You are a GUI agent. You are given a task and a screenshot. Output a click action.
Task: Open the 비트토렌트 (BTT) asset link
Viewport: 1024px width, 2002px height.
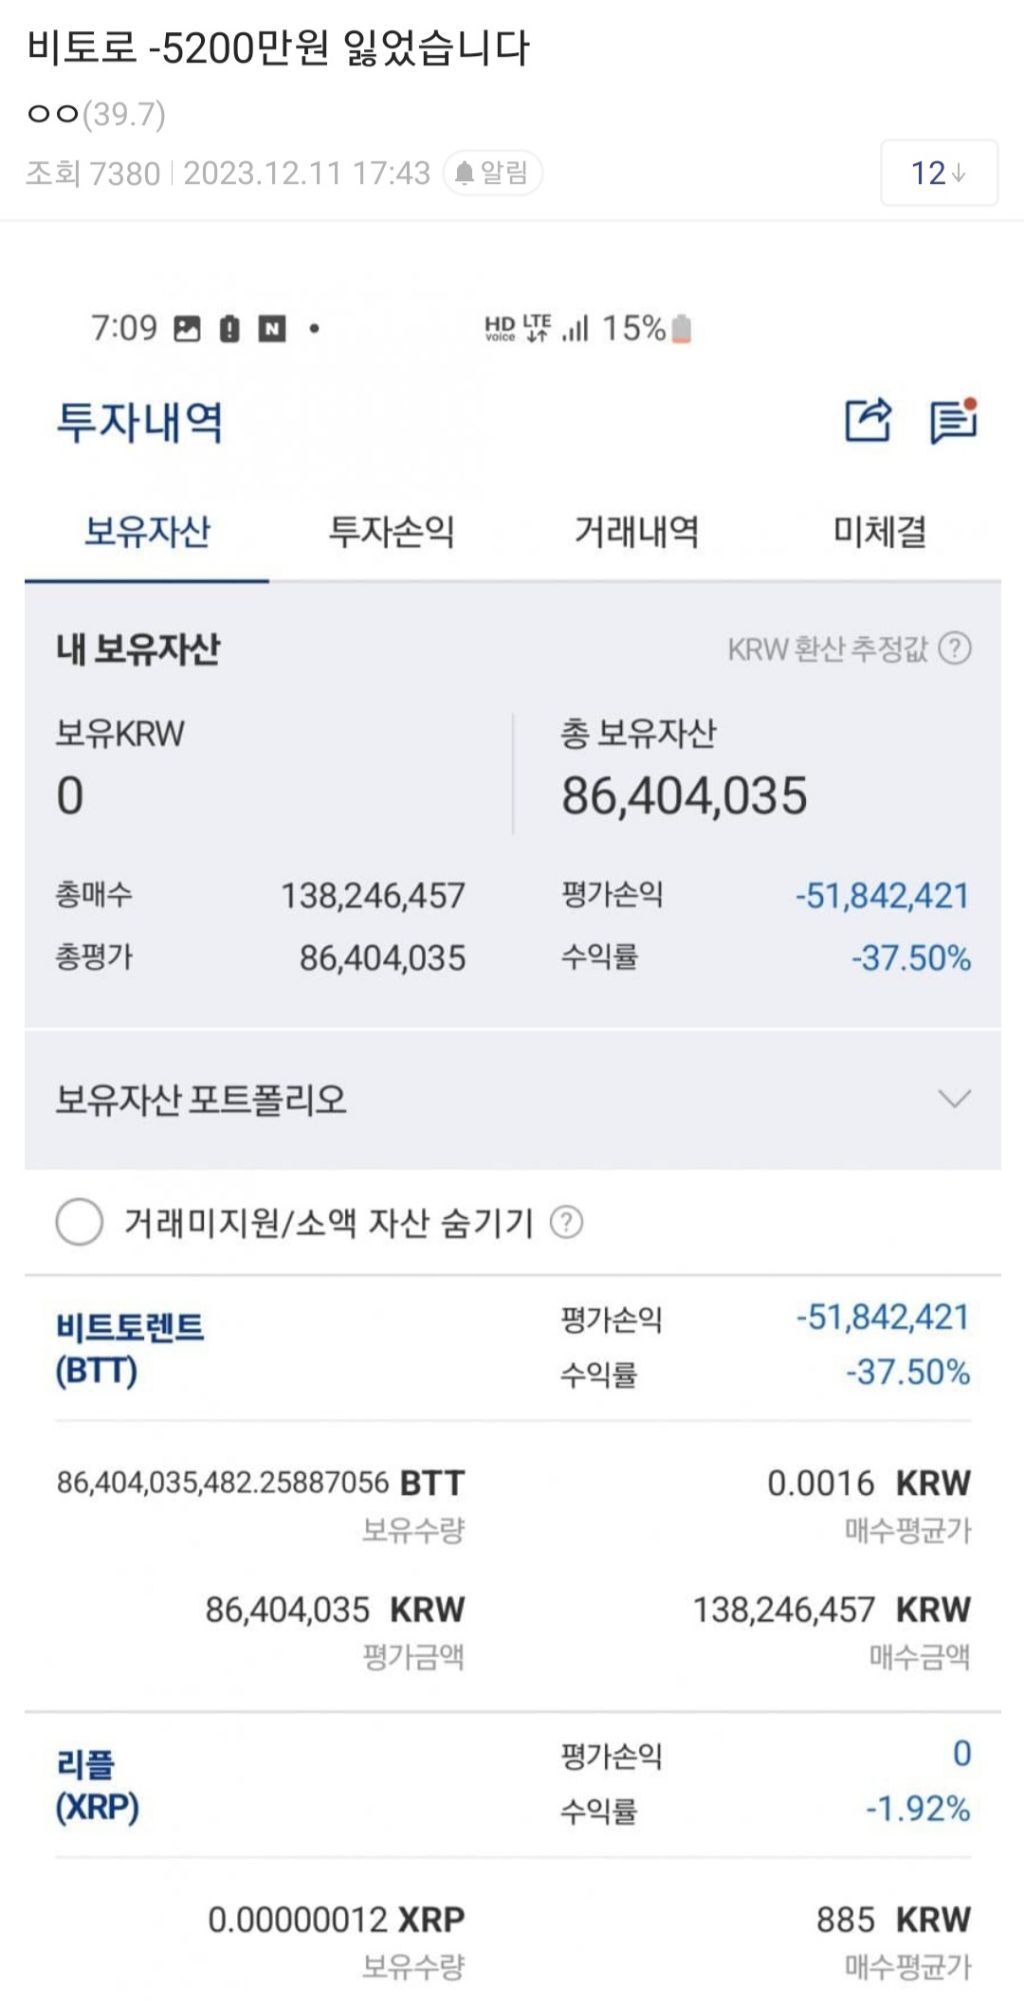point(129,1348)
